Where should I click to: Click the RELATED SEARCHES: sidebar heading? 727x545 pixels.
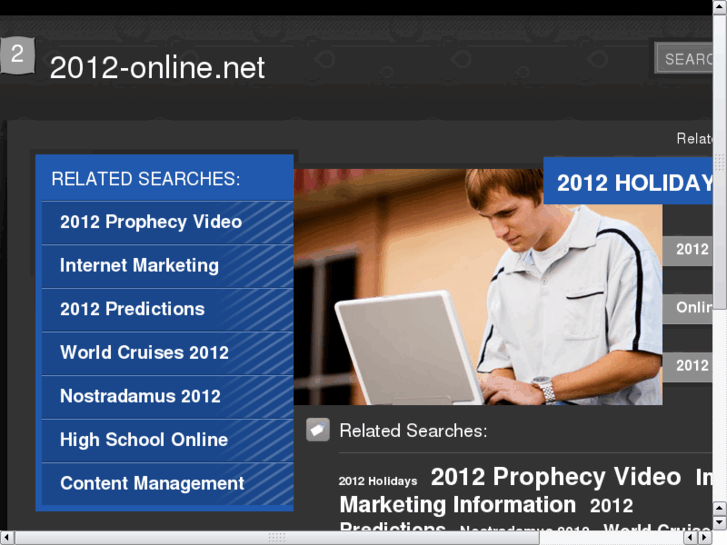click(146, 179)
